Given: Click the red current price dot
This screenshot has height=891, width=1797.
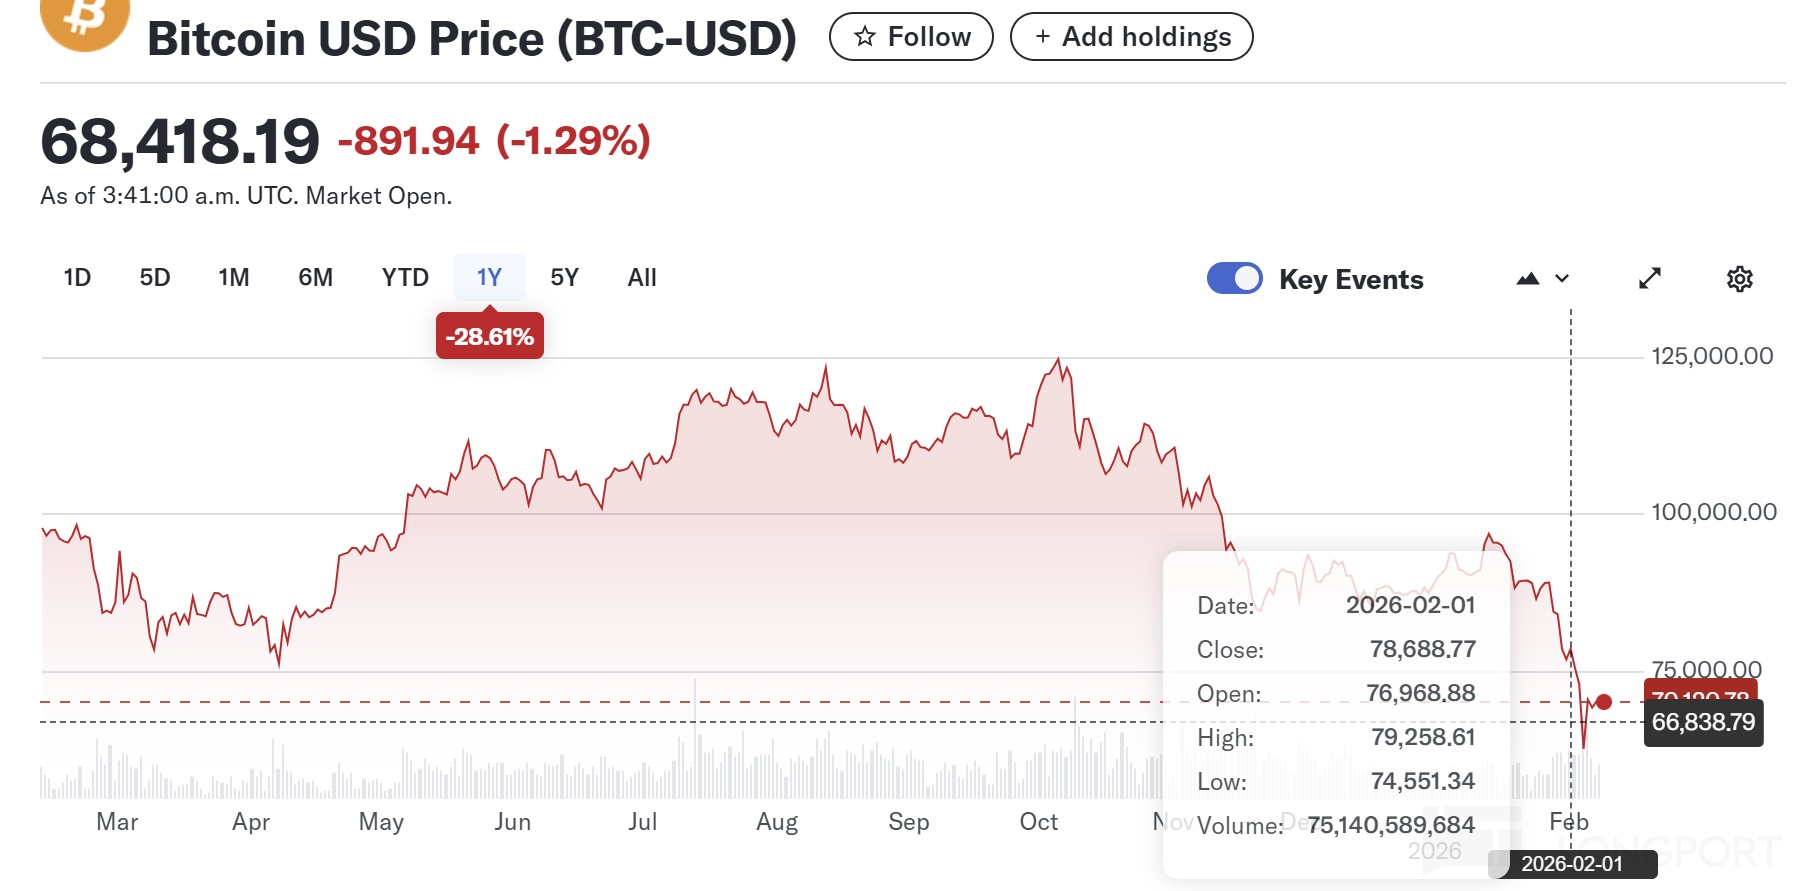Looking at the screenshot, I should coord(1604,702).
